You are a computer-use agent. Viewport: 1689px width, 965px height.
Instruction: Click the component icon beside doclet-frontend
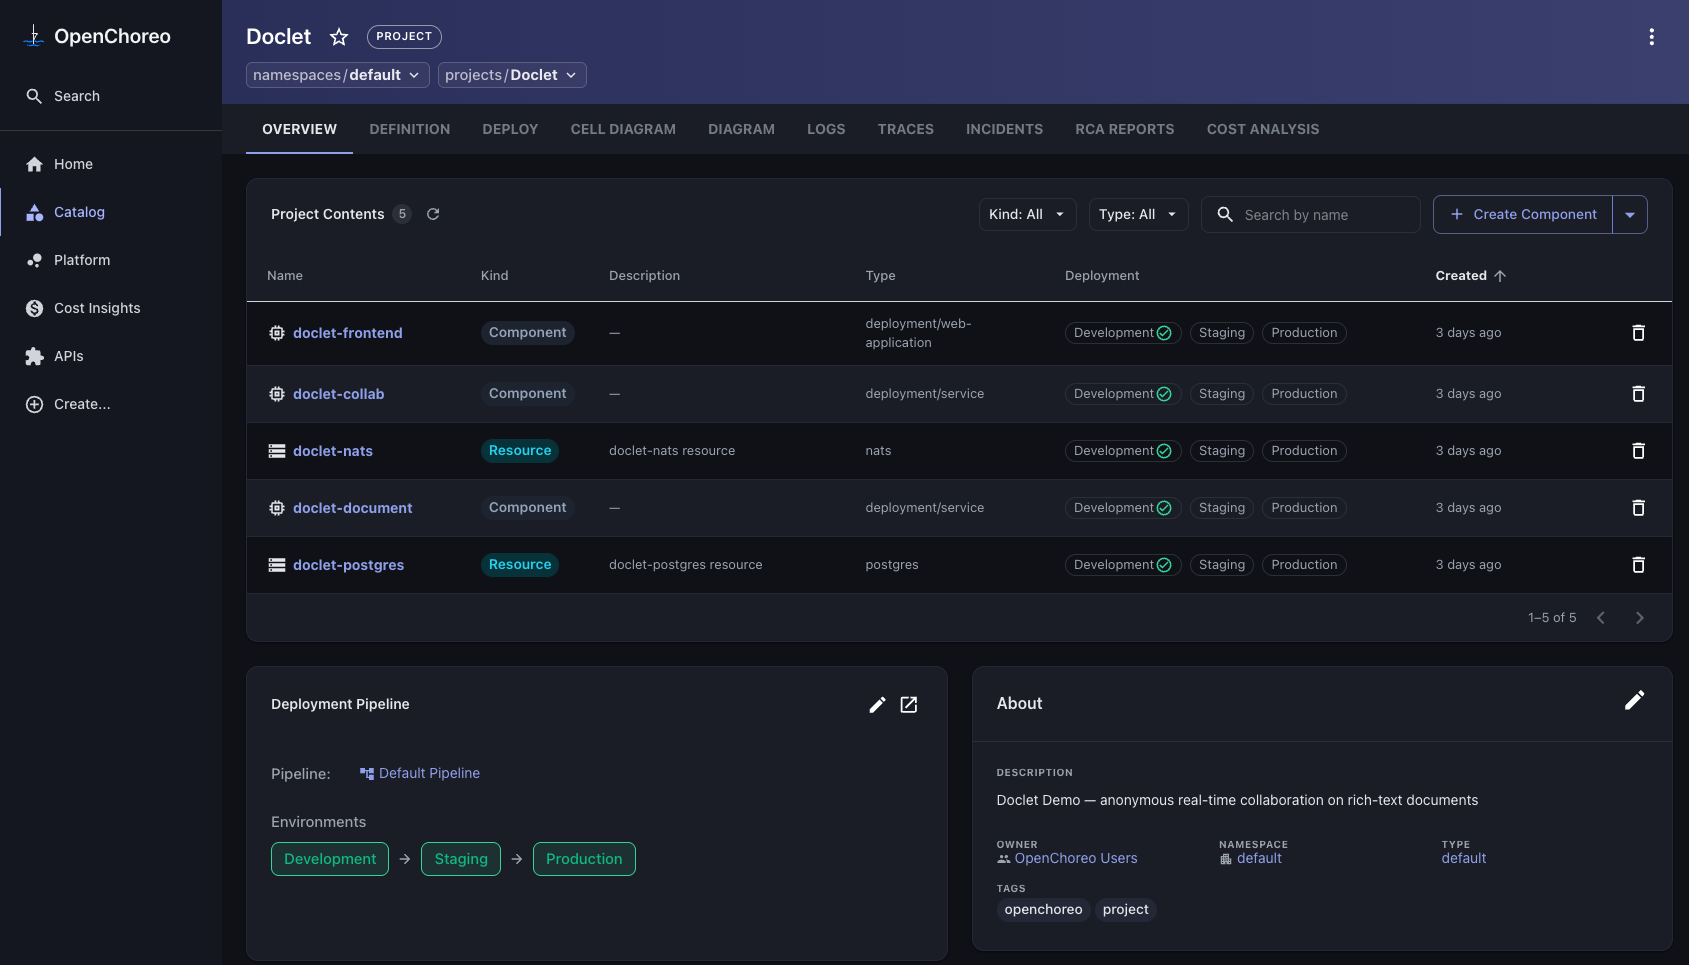[x=277, y=333]
